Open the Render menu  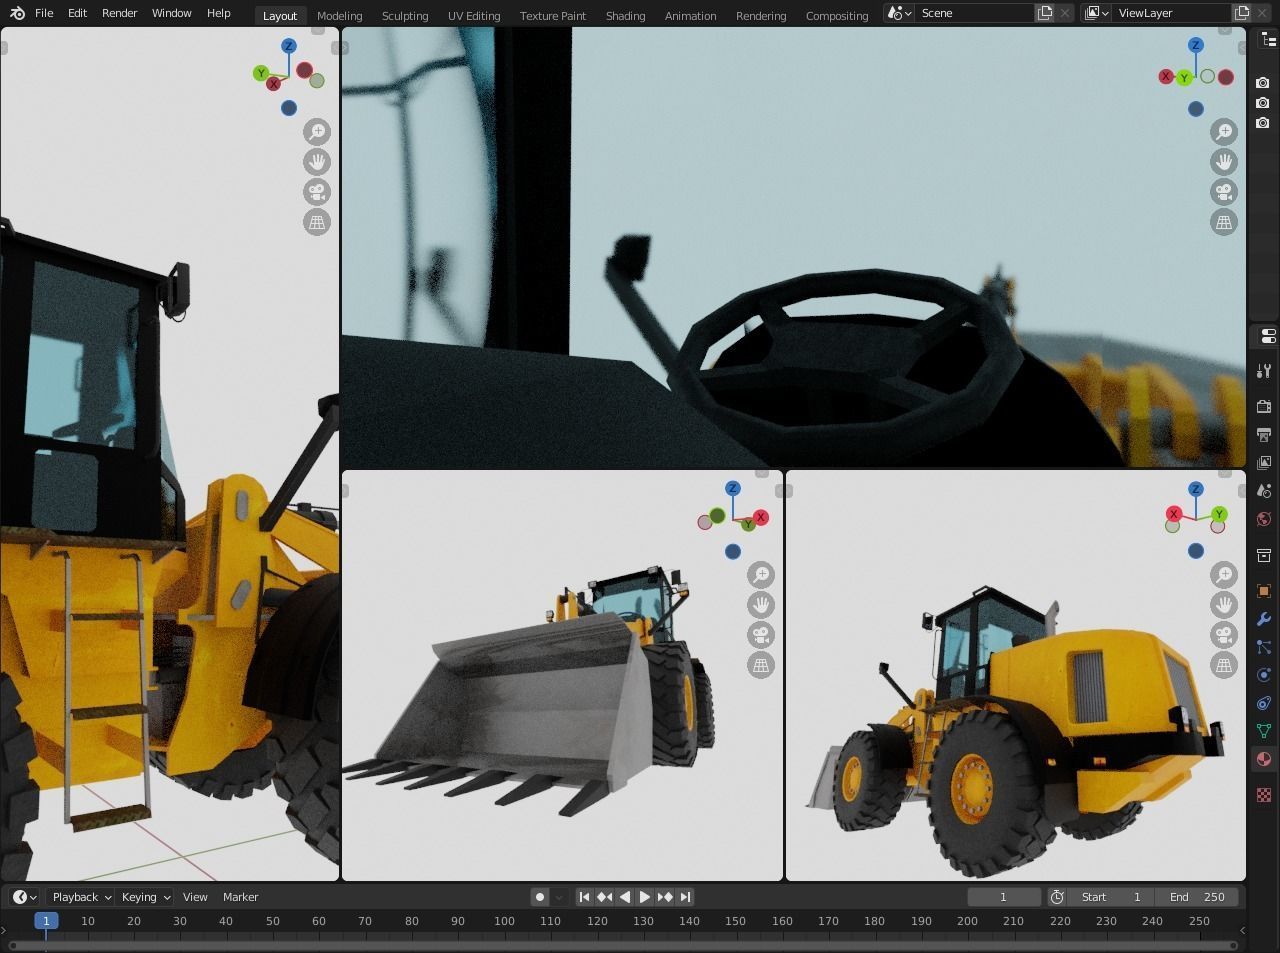pos(119,13)
